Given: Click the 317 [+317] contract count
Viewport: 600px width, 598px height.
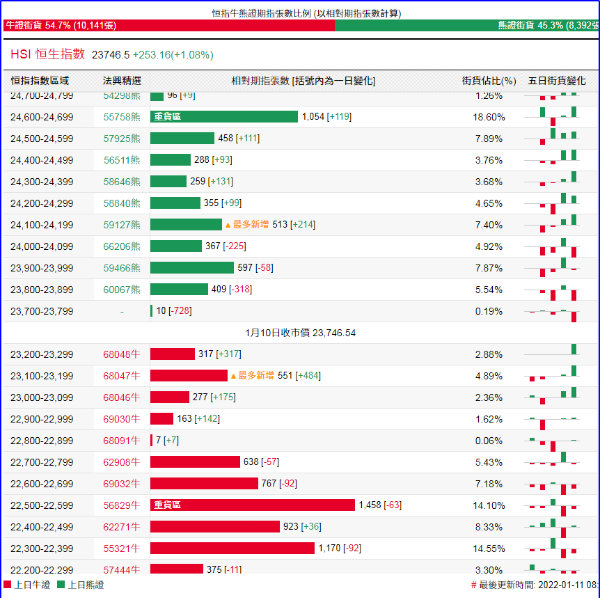Looking at the screenshot, I should pyautogui.click(x=220, y=354).
